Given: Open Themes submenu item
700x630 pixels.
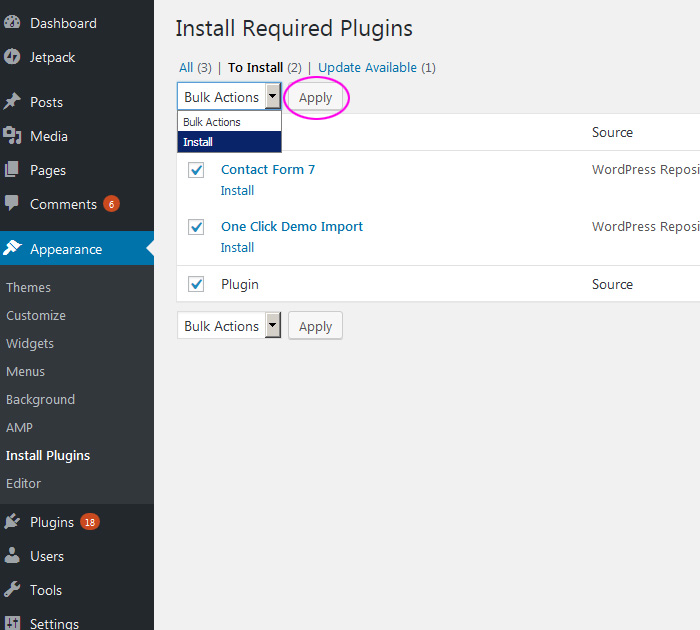Looking at the screenshot, I should 28,287.
